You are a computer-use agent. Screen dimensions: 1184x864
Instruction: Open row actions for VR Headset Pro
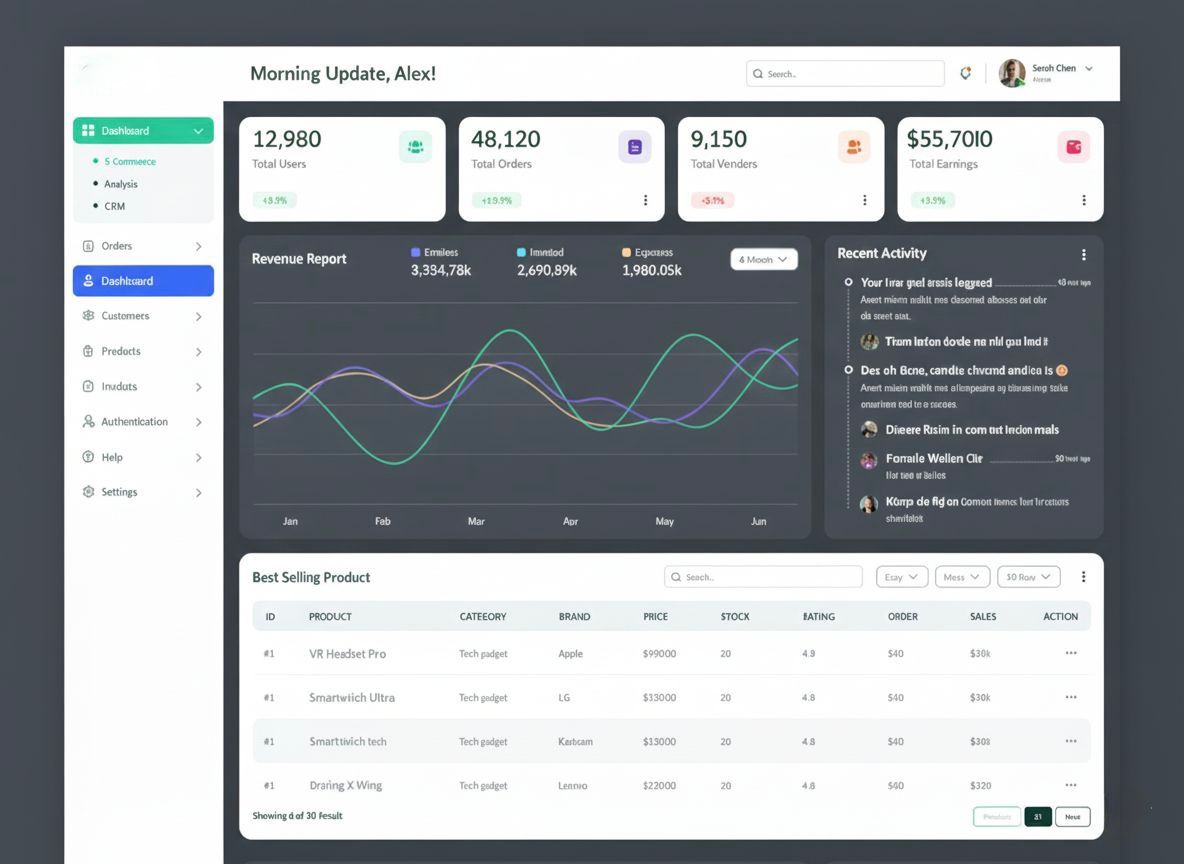[1070, 654]
